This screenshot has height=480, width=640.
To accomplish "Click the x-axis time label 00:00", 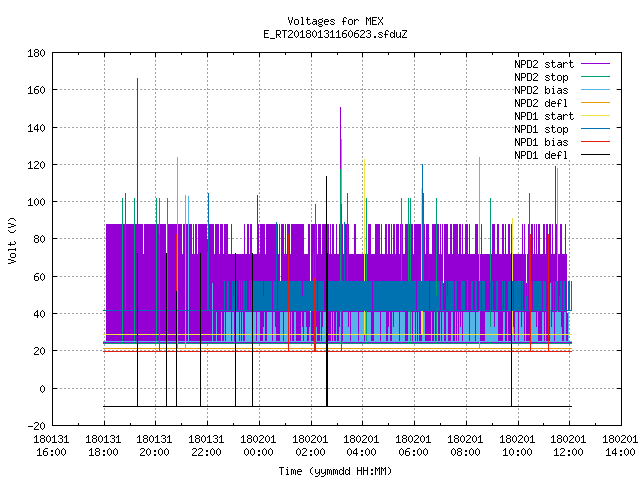I will coord(258,452).
